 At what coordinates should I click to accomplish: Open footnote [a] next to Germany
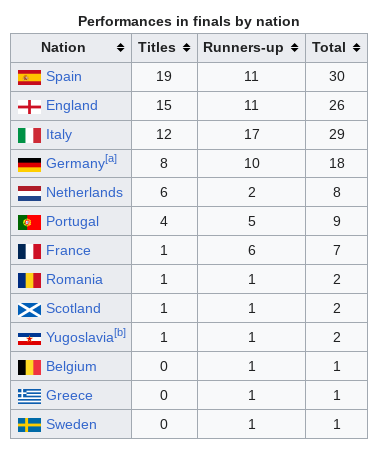click(111, 159)
